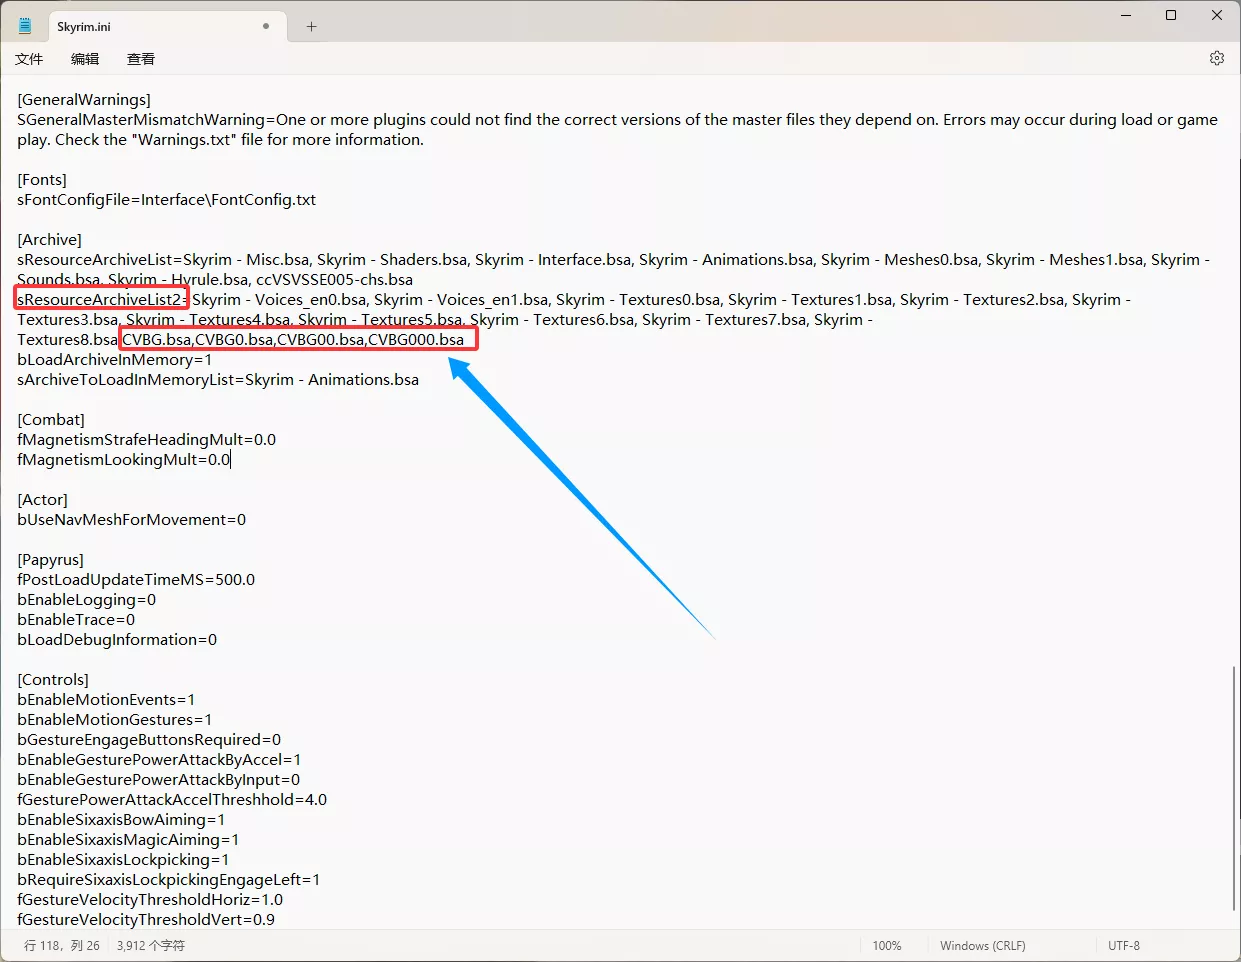The width and height of the screenshot is (1241, 962).
Task: Minimize the Notepad window
Action: [x=1126, y=15]
